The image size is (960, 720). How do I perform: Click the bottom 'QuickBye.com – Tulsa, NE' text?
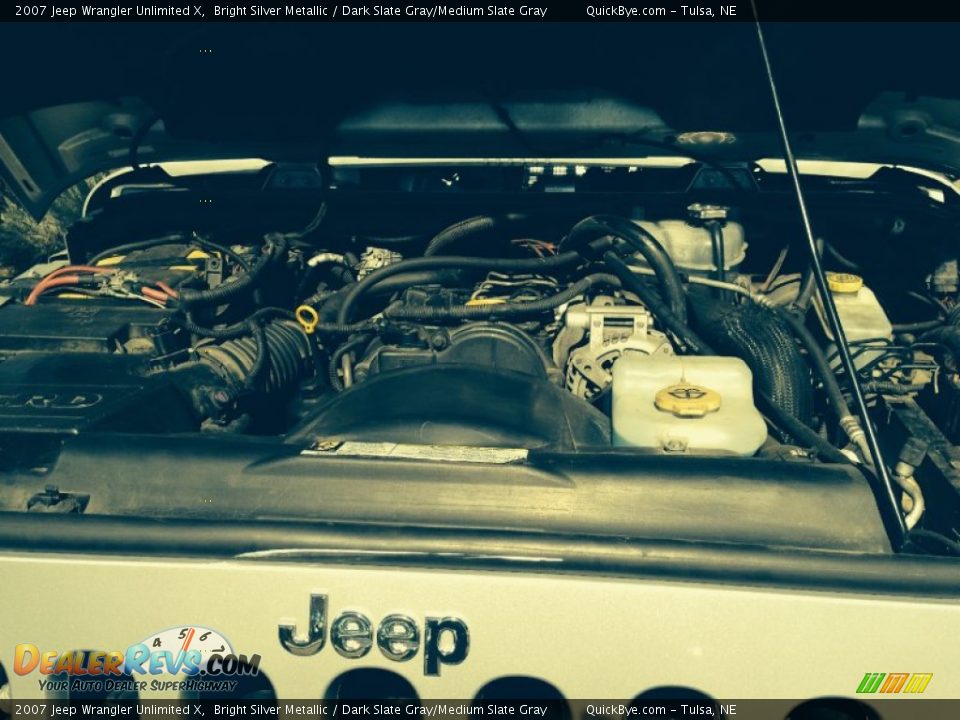pos(660,710)
